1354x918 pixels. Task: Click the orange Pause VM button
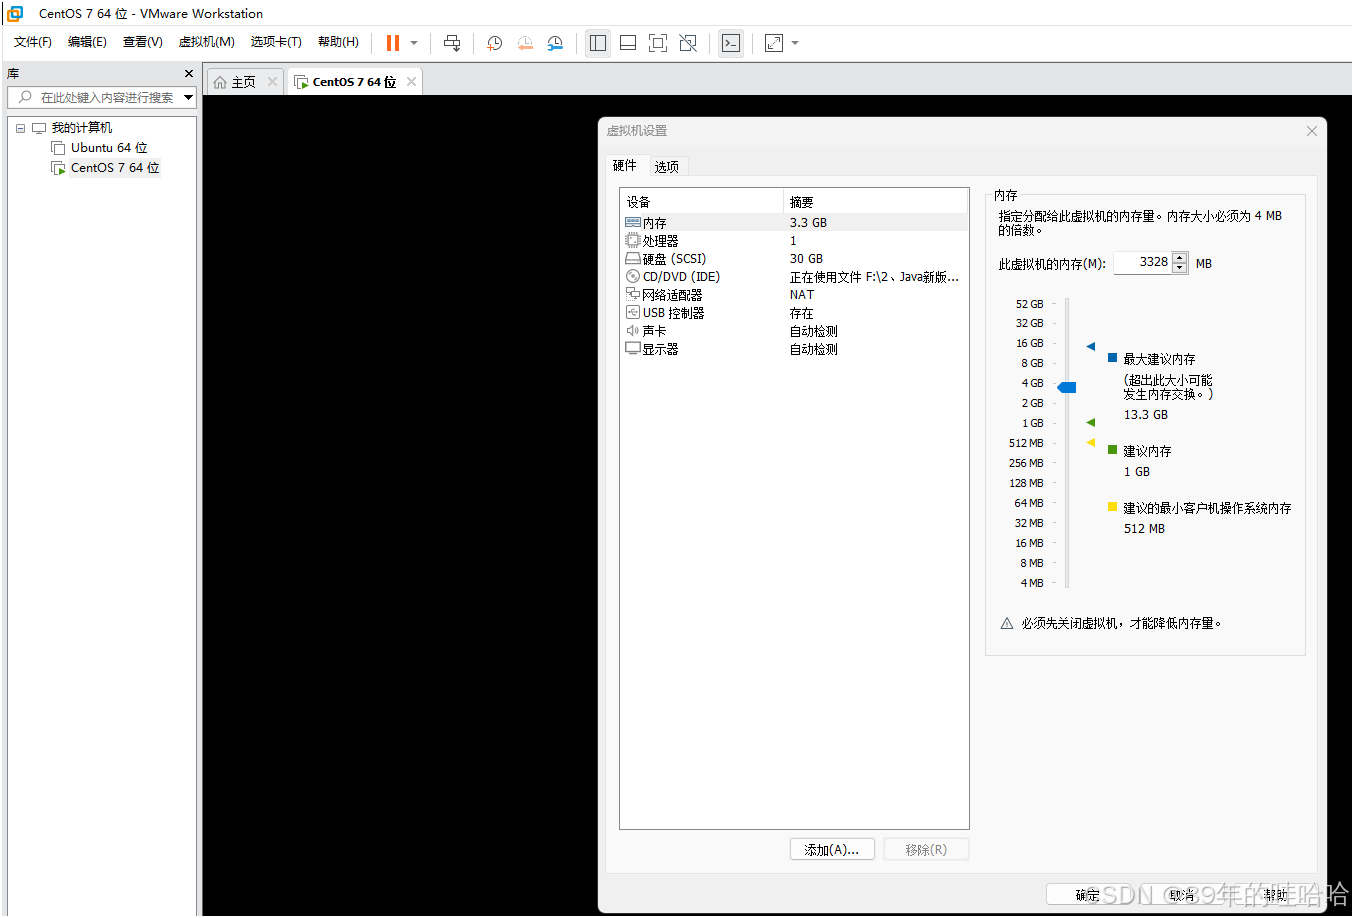[x=392, y=43]
